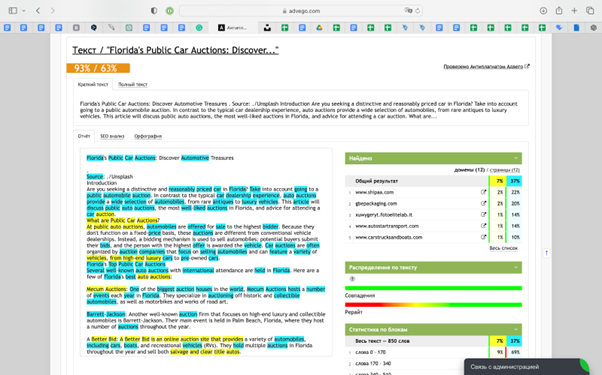
Task: Click the scroll-to-top arrow on right edge
Action: pyautogui.click(x=546, y=253)
